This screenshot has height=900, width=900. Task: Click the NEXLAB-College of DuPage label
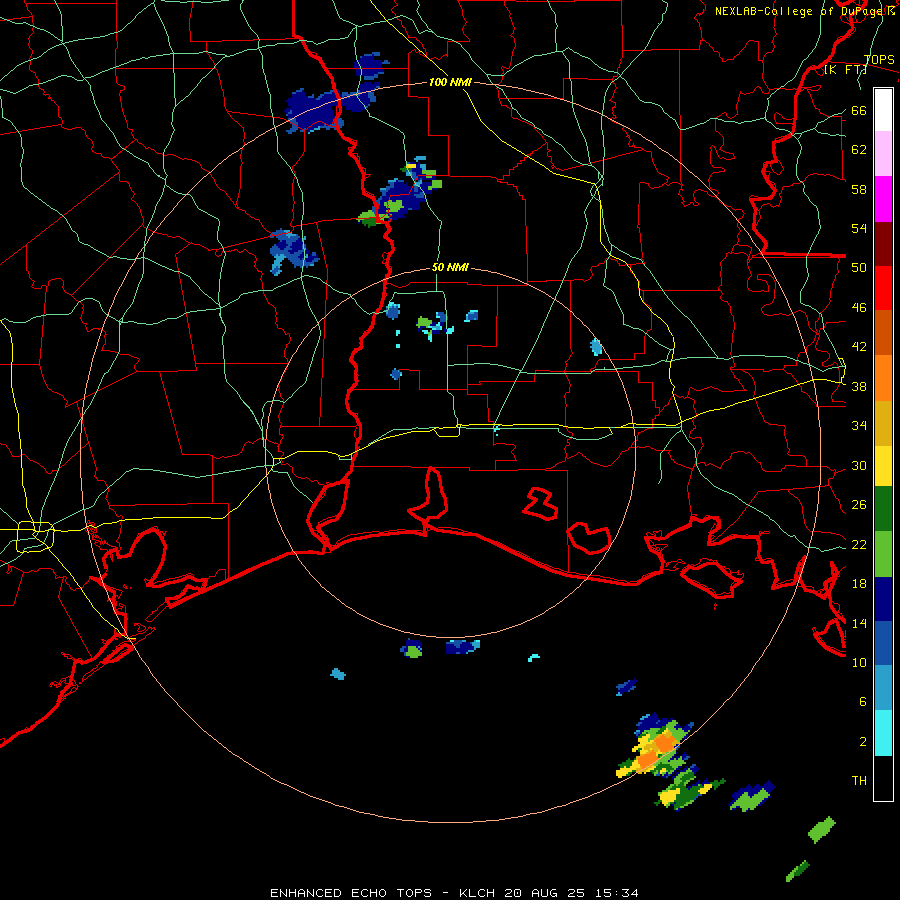click(x=805, y=11)
